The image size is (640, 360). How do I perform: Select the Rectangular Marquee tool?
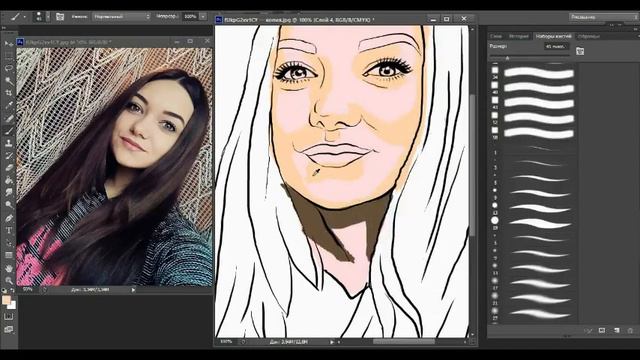click(x=9, y=56)
